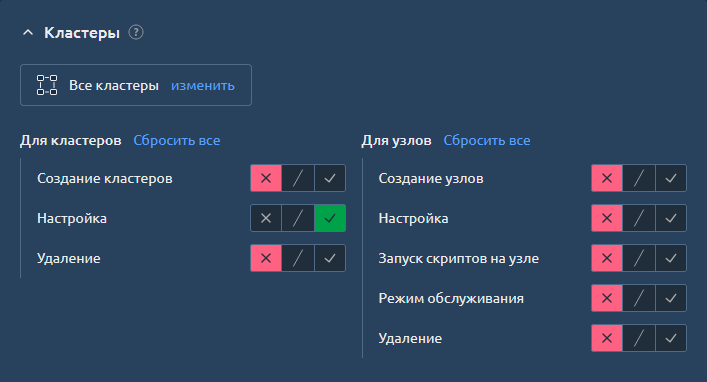Click the Для кластеров heading
707x382 pixels.
pos(71,140)
